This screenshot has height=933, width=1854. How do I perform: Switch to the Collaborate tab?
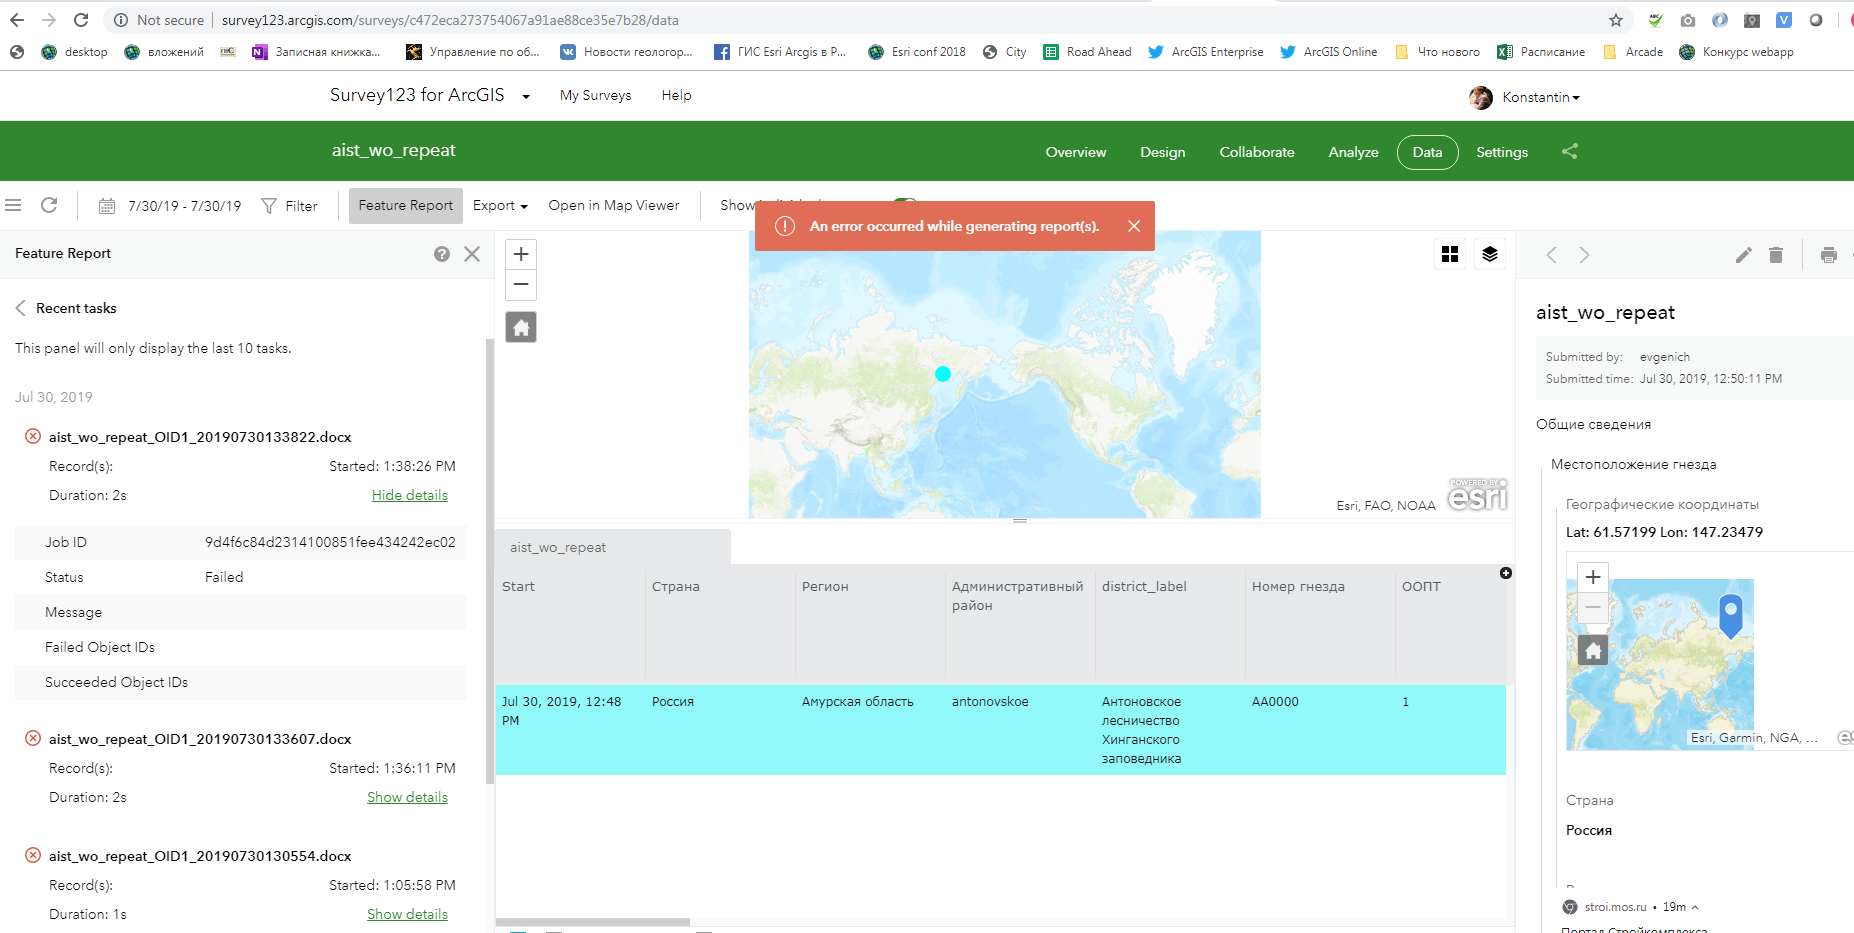click(x=1257, y=152)
